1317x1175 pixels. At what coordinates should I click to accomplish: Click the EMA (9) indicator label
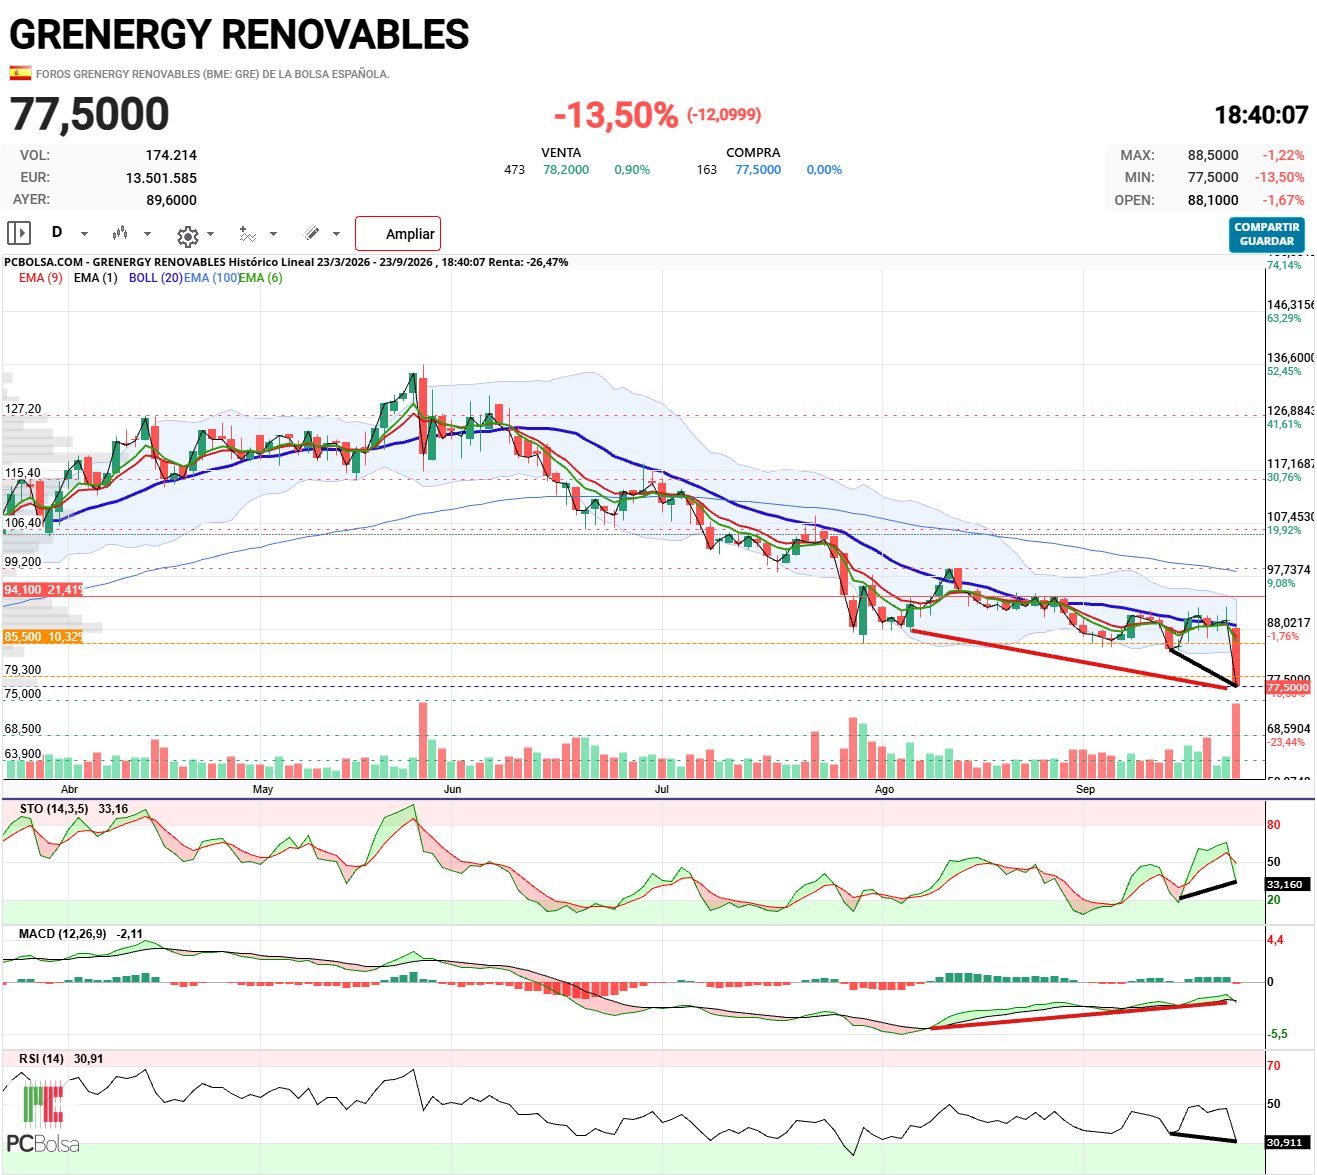coord(40,278)
